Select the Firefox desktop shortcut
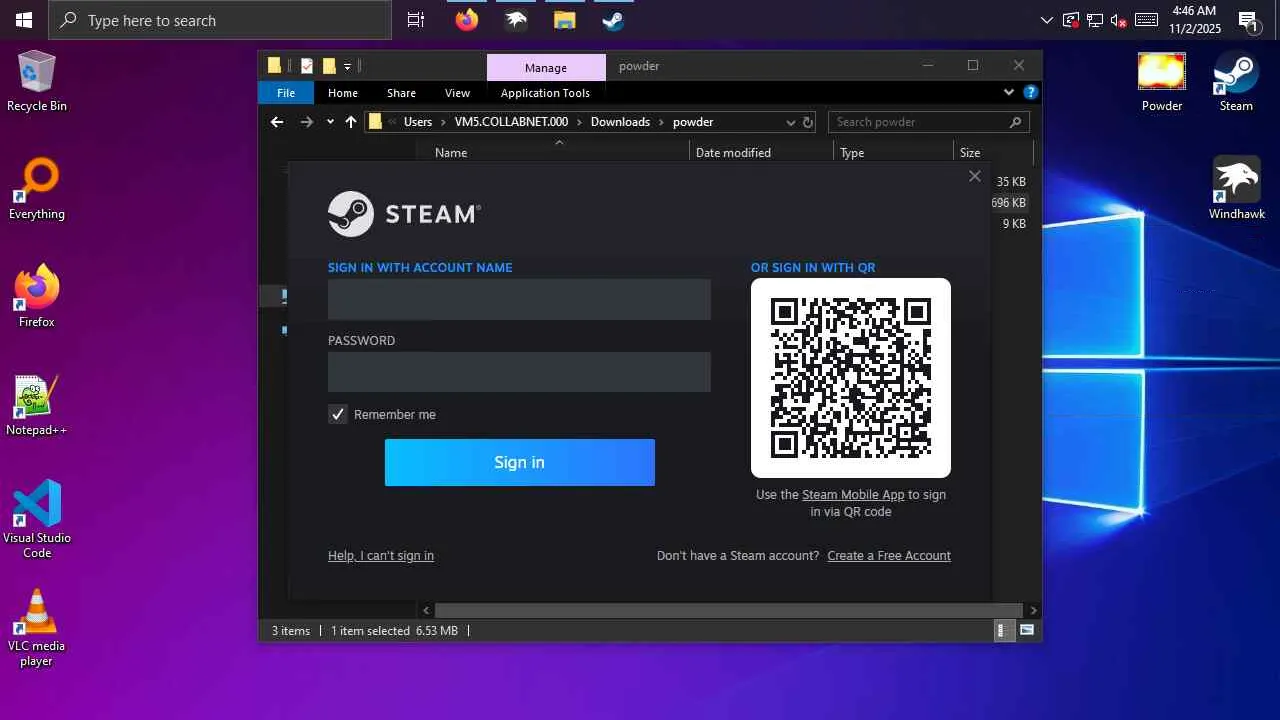Screen dimensions: 1280x720 [37, 297]
